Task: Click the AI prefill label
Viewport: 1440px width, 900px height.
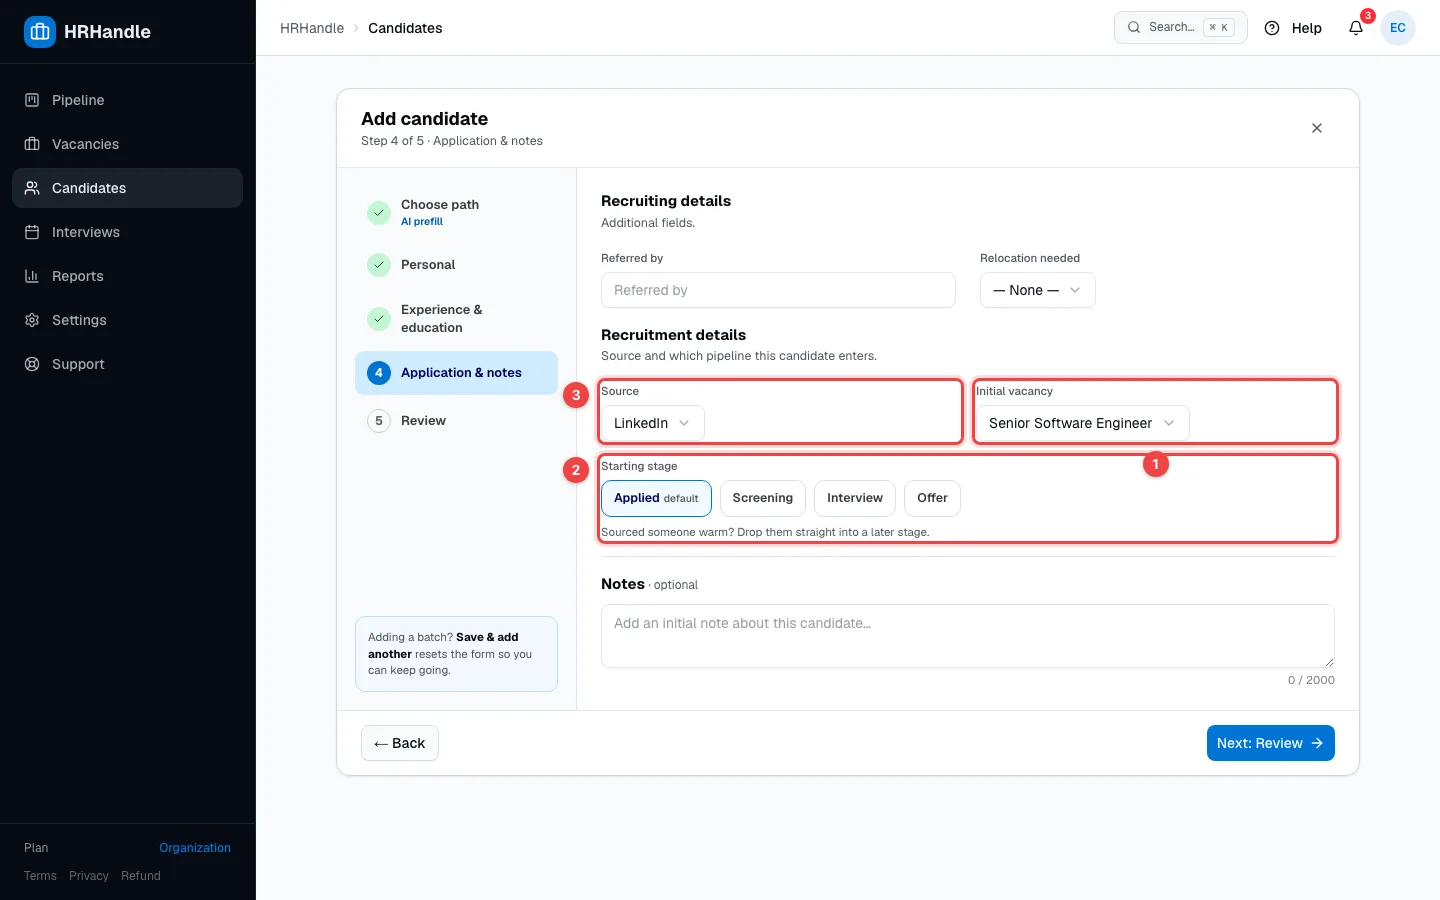Action: (422, 222)
